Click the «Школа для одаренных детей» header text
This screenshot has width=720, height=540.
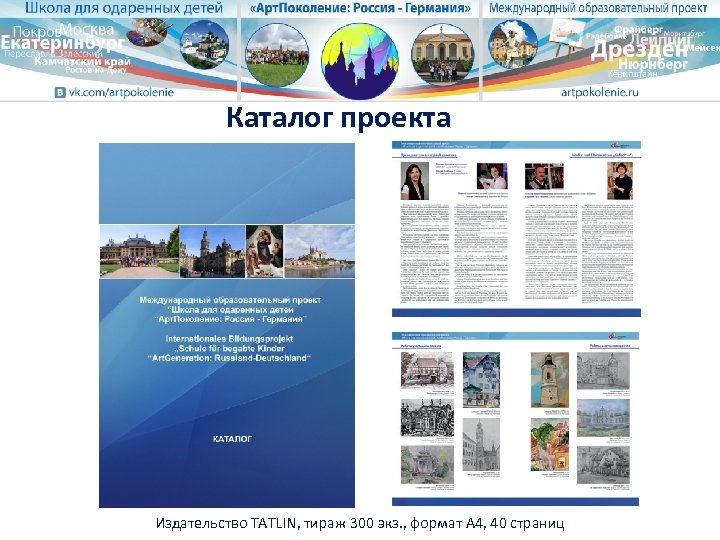click(x=124, y=8)
